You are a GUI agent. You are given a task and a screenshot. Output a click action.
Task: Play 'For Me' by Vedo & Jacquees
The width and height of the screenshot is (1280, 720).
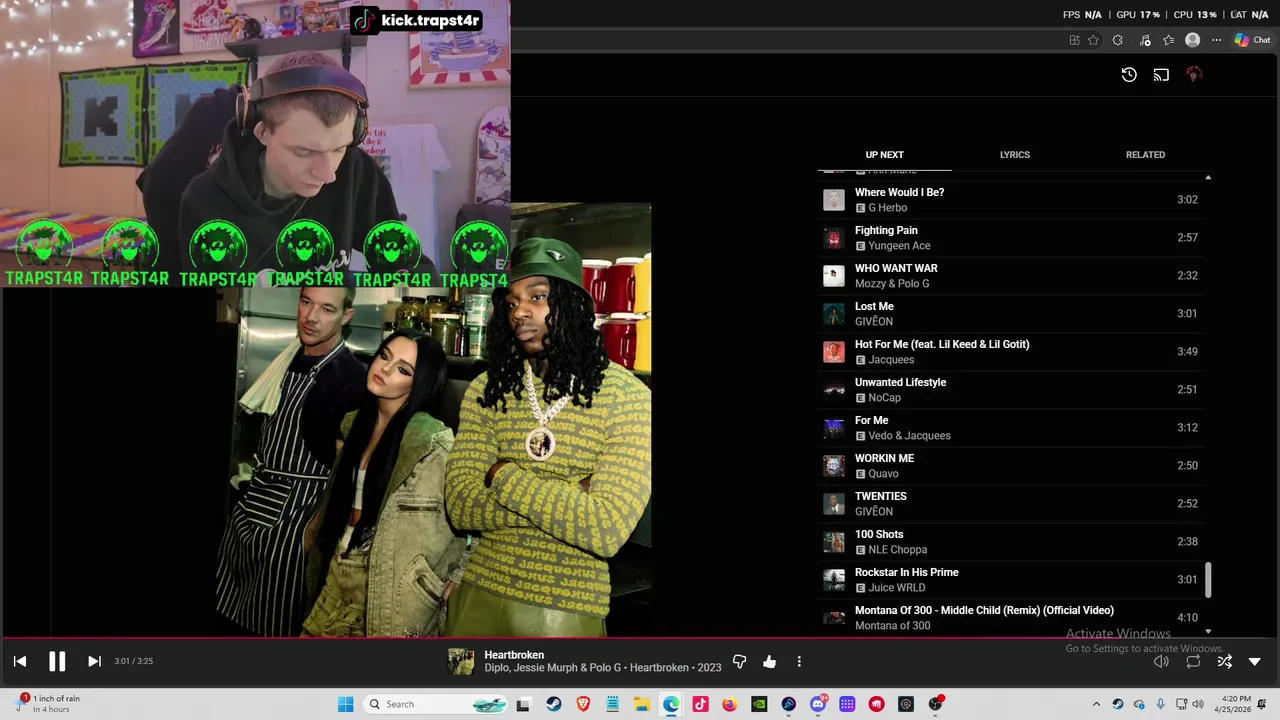[1010, 428]
